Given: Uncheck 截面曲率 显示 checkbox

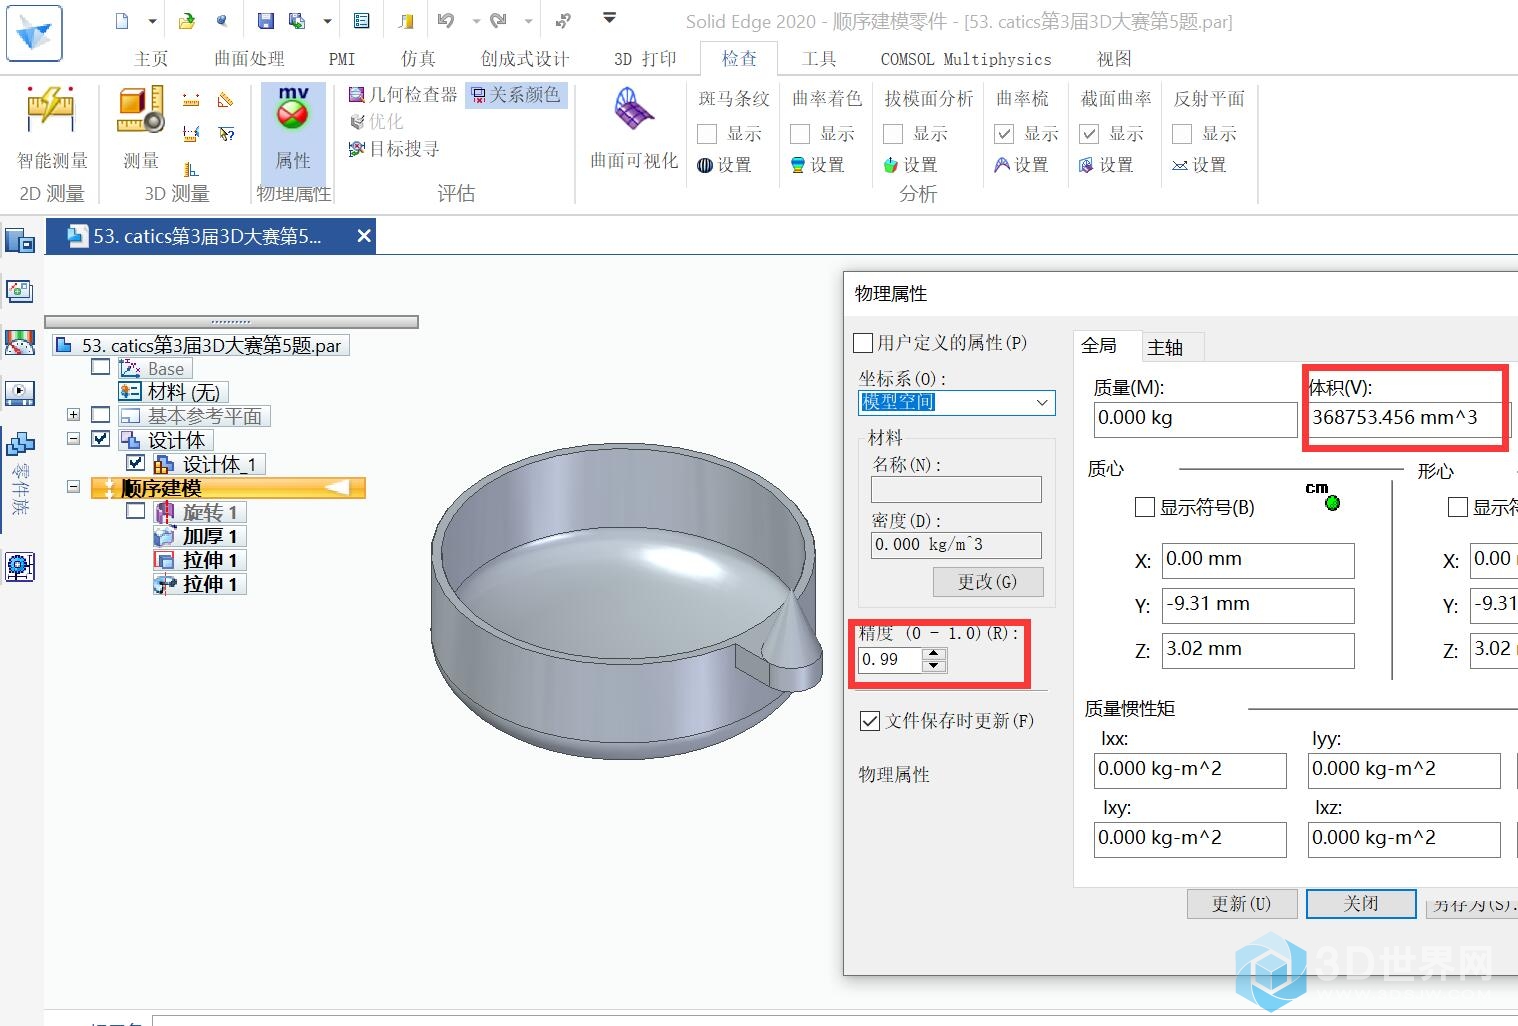Looking at the screenshot, I should tap(1089, 134).
